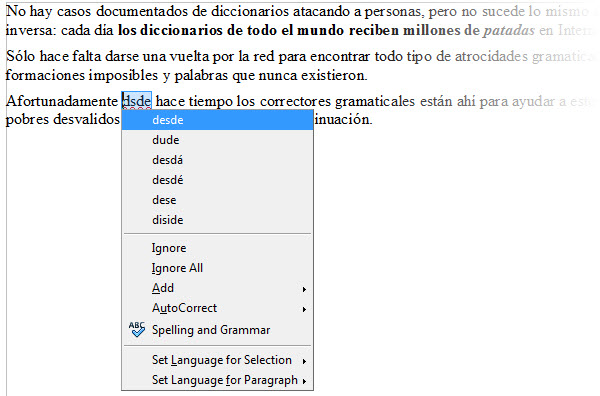The height and width of the screenshot is (396, 600).
Task: Click the italic word 'patadas'
Action: coord(509,30)
